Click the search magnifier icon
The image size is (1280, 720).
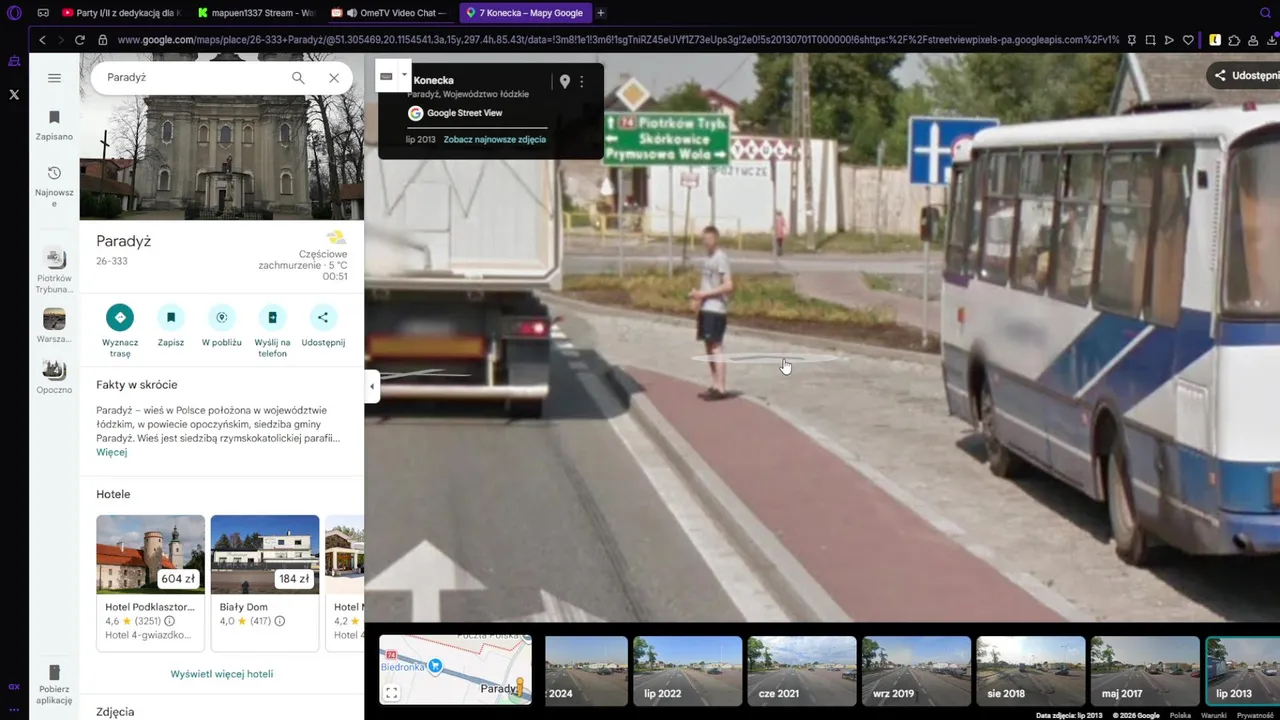click(298, 78)
